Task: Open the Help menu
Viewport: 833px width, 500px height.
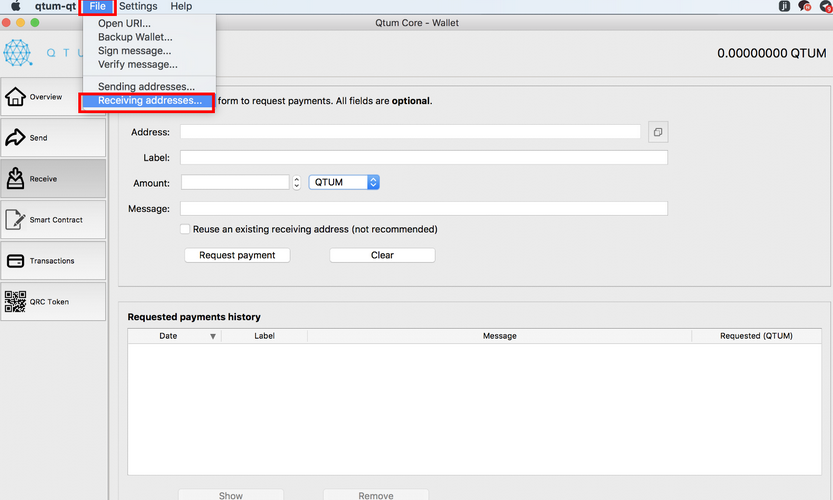Action: pyautogui.click(x=181, y=6)
